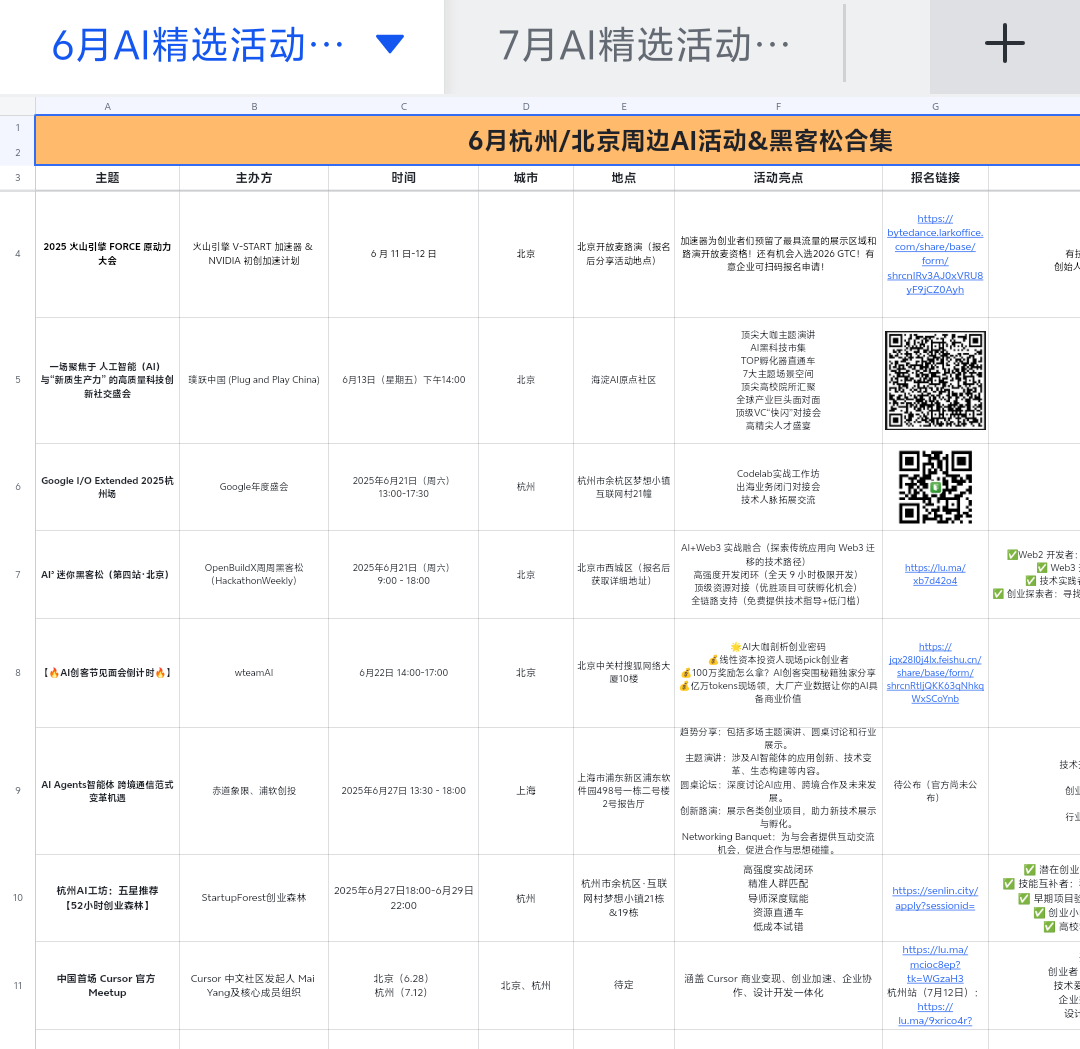
Task: Select column A header
Action: point(107,106)
